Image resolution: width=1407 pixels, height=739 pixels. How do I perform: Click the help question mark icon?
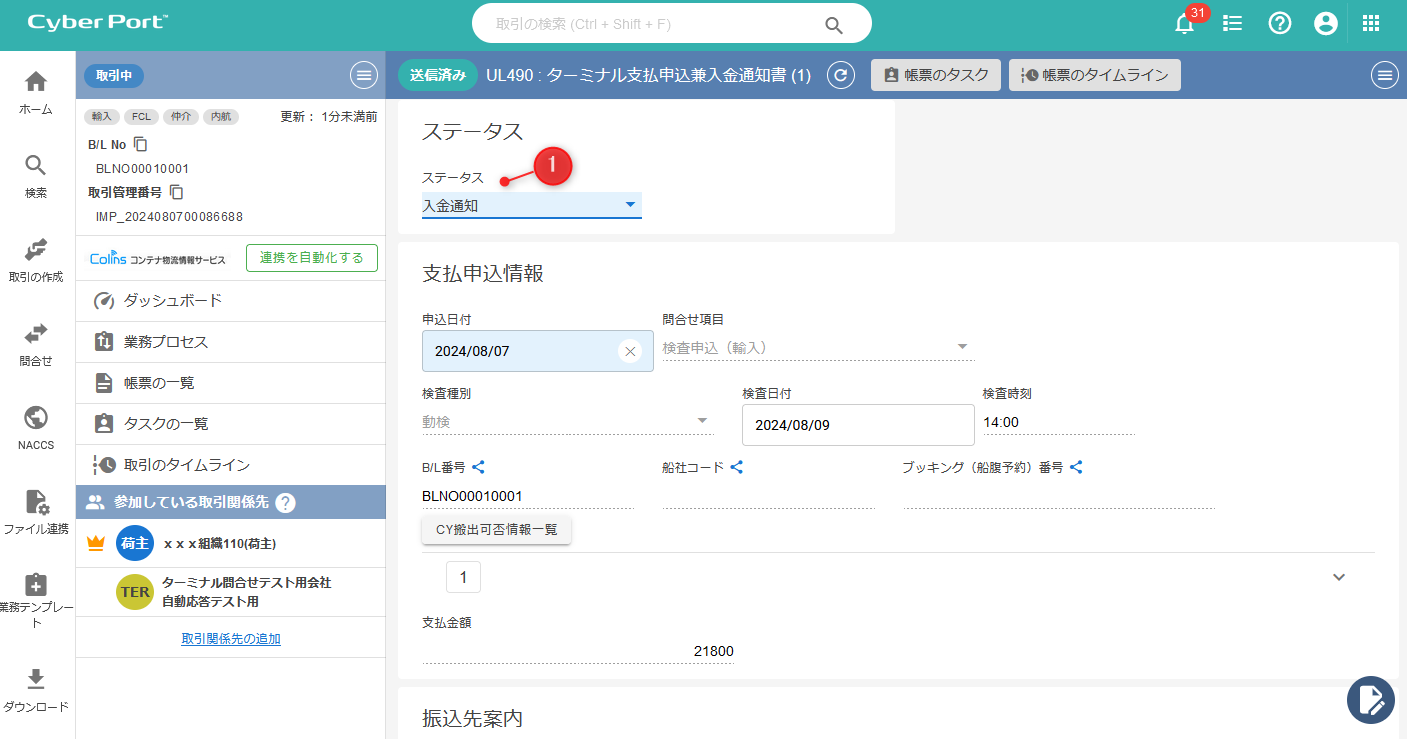(x=1280, y=24)
